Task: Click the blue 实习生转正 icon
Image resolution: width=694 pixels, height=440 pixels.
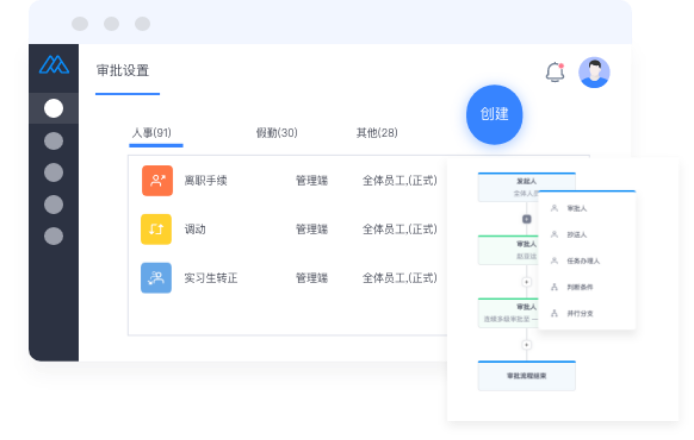Action: pos(157,277)
